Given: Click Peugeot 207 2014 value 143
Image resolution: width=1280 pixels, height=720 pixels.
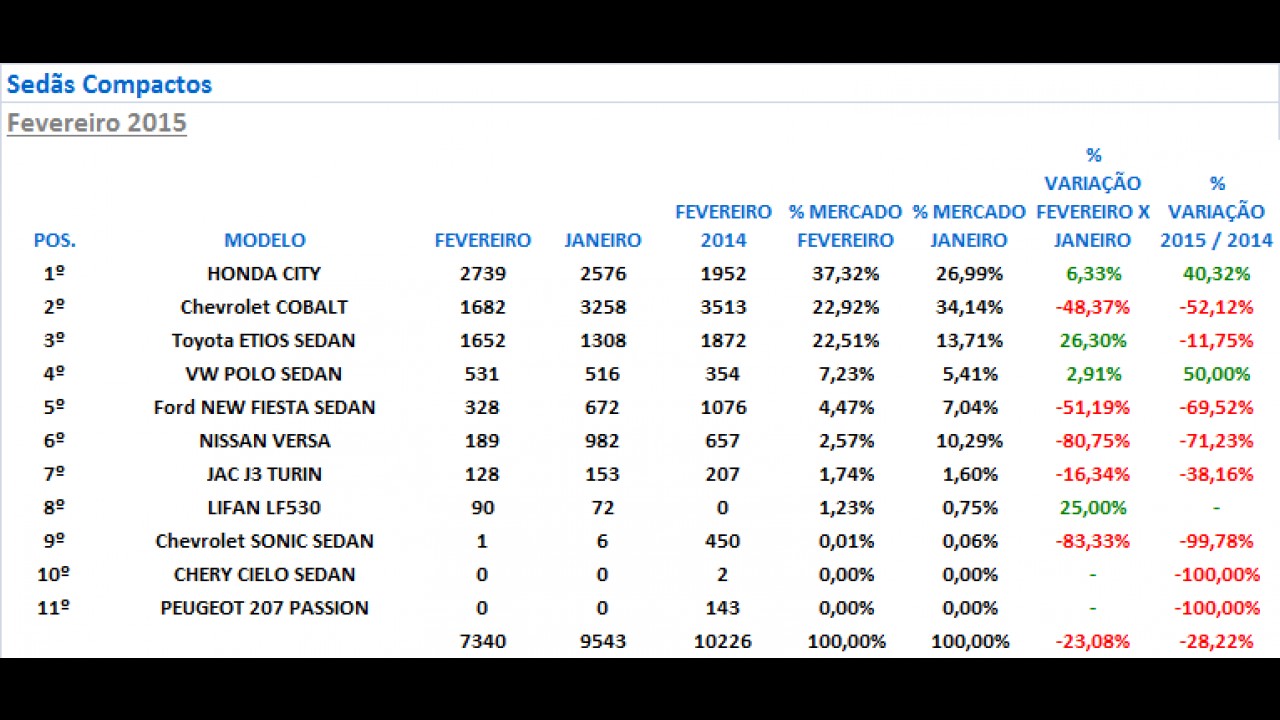Looking at the screenshot, I should (723, 608).
